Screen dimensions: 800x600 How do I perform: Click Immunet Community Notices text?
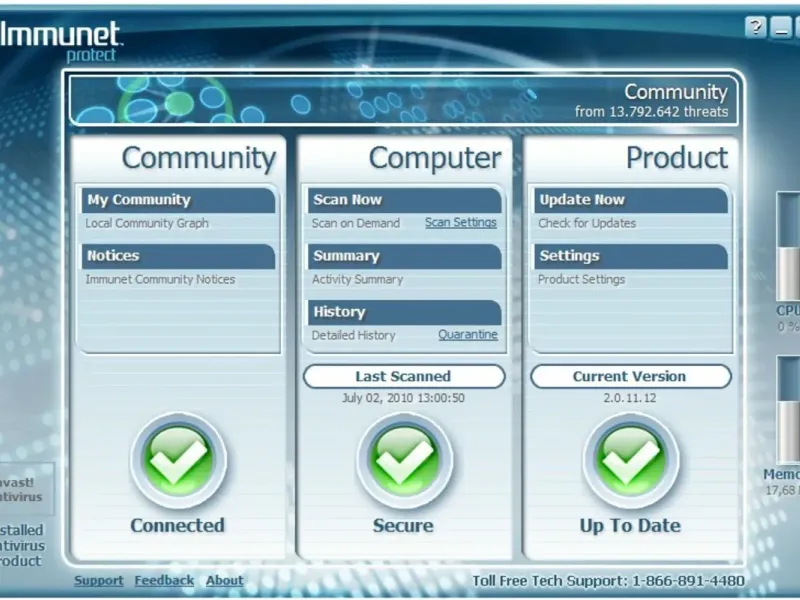160,280
